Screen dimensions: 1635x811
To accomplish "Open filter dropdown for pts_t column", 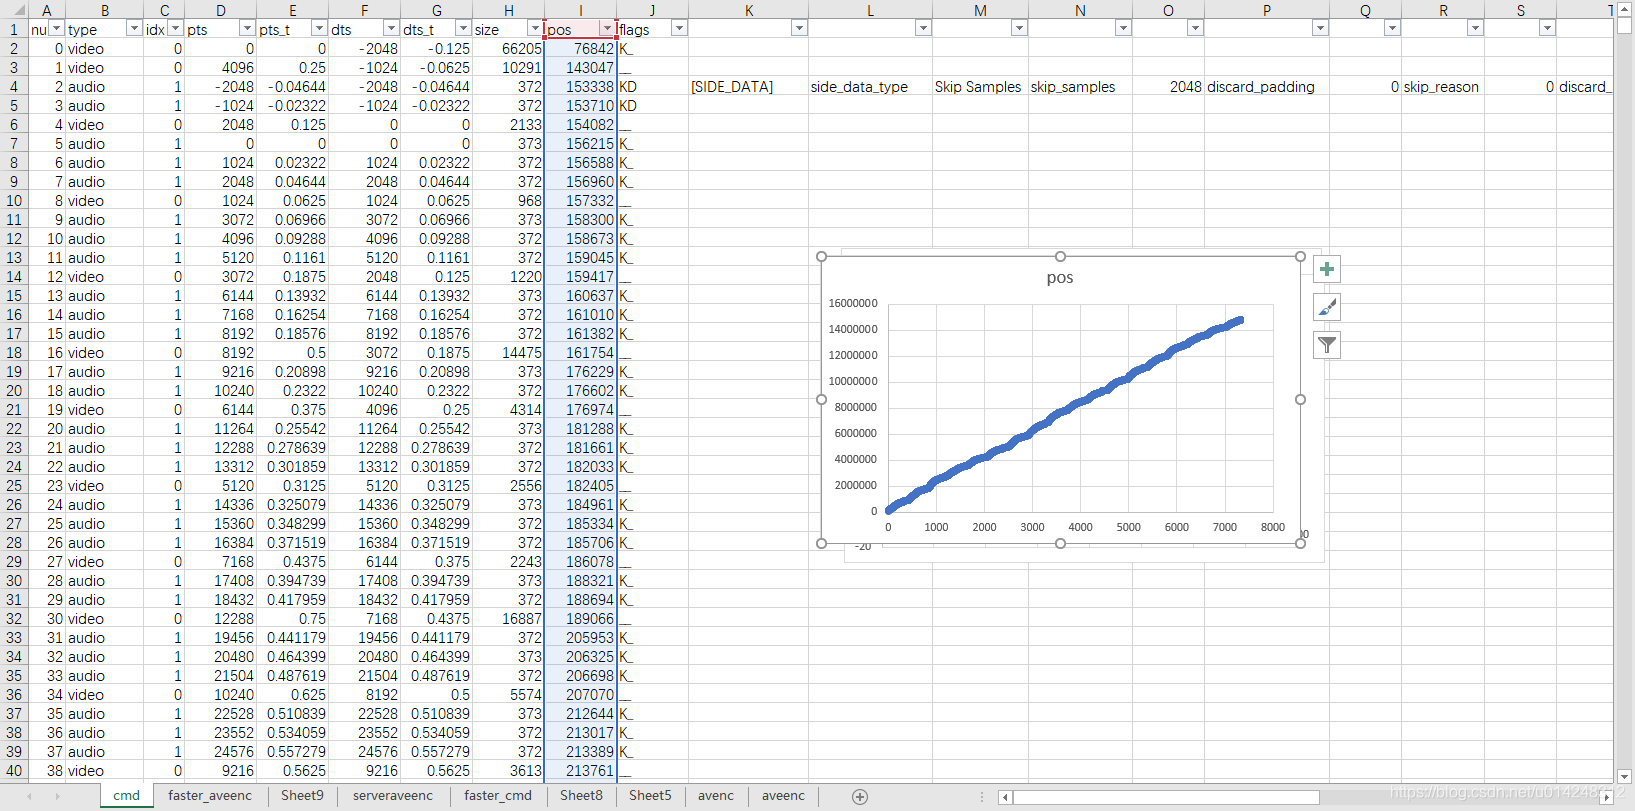I will pyautogui.click(x=319, y=29).
